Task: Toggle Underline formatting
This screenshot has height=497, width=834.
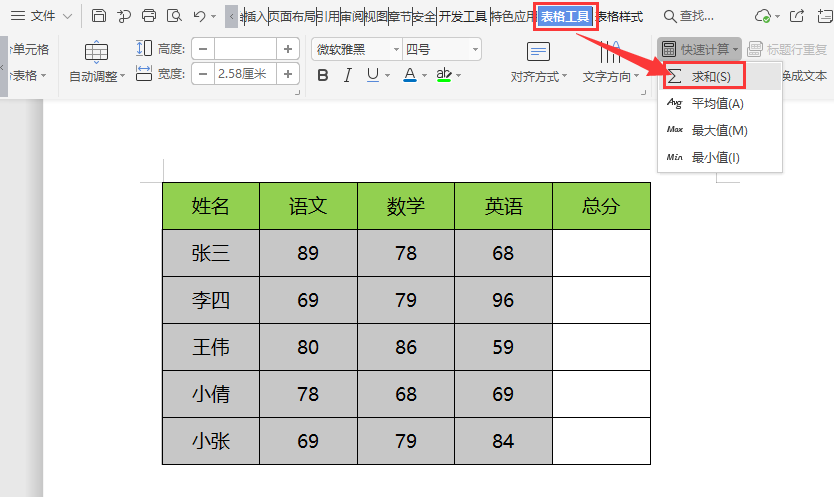Action: 373,75
